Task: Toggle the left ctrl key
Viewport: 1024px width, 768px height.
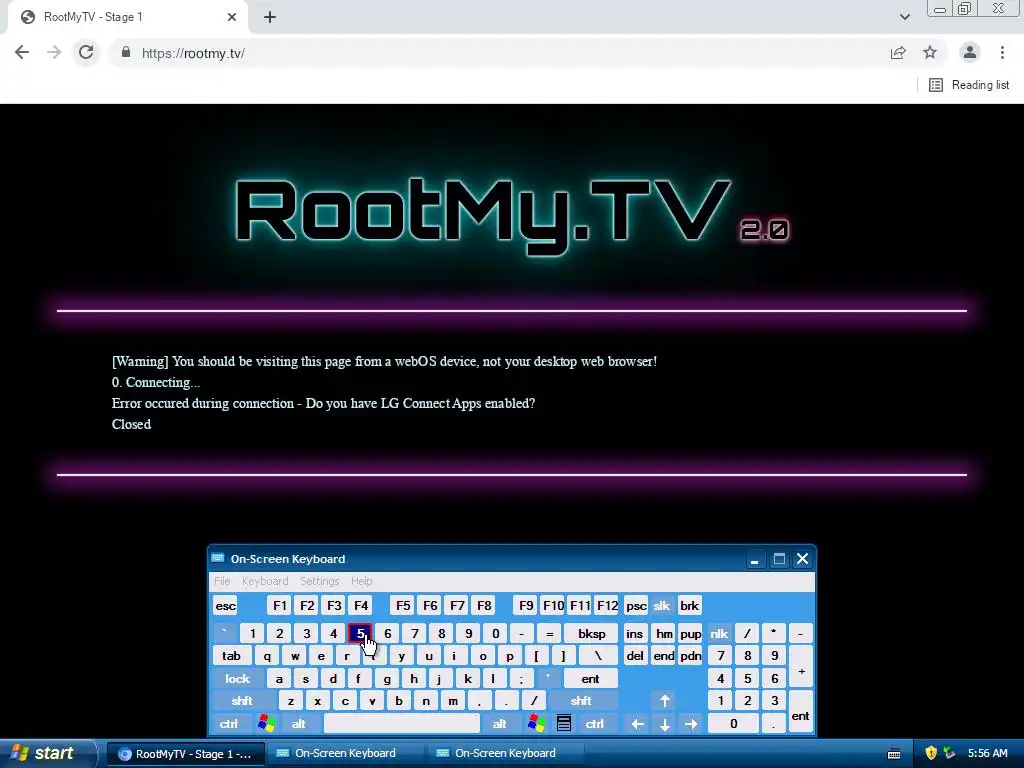Action: [x=229, y=724]
